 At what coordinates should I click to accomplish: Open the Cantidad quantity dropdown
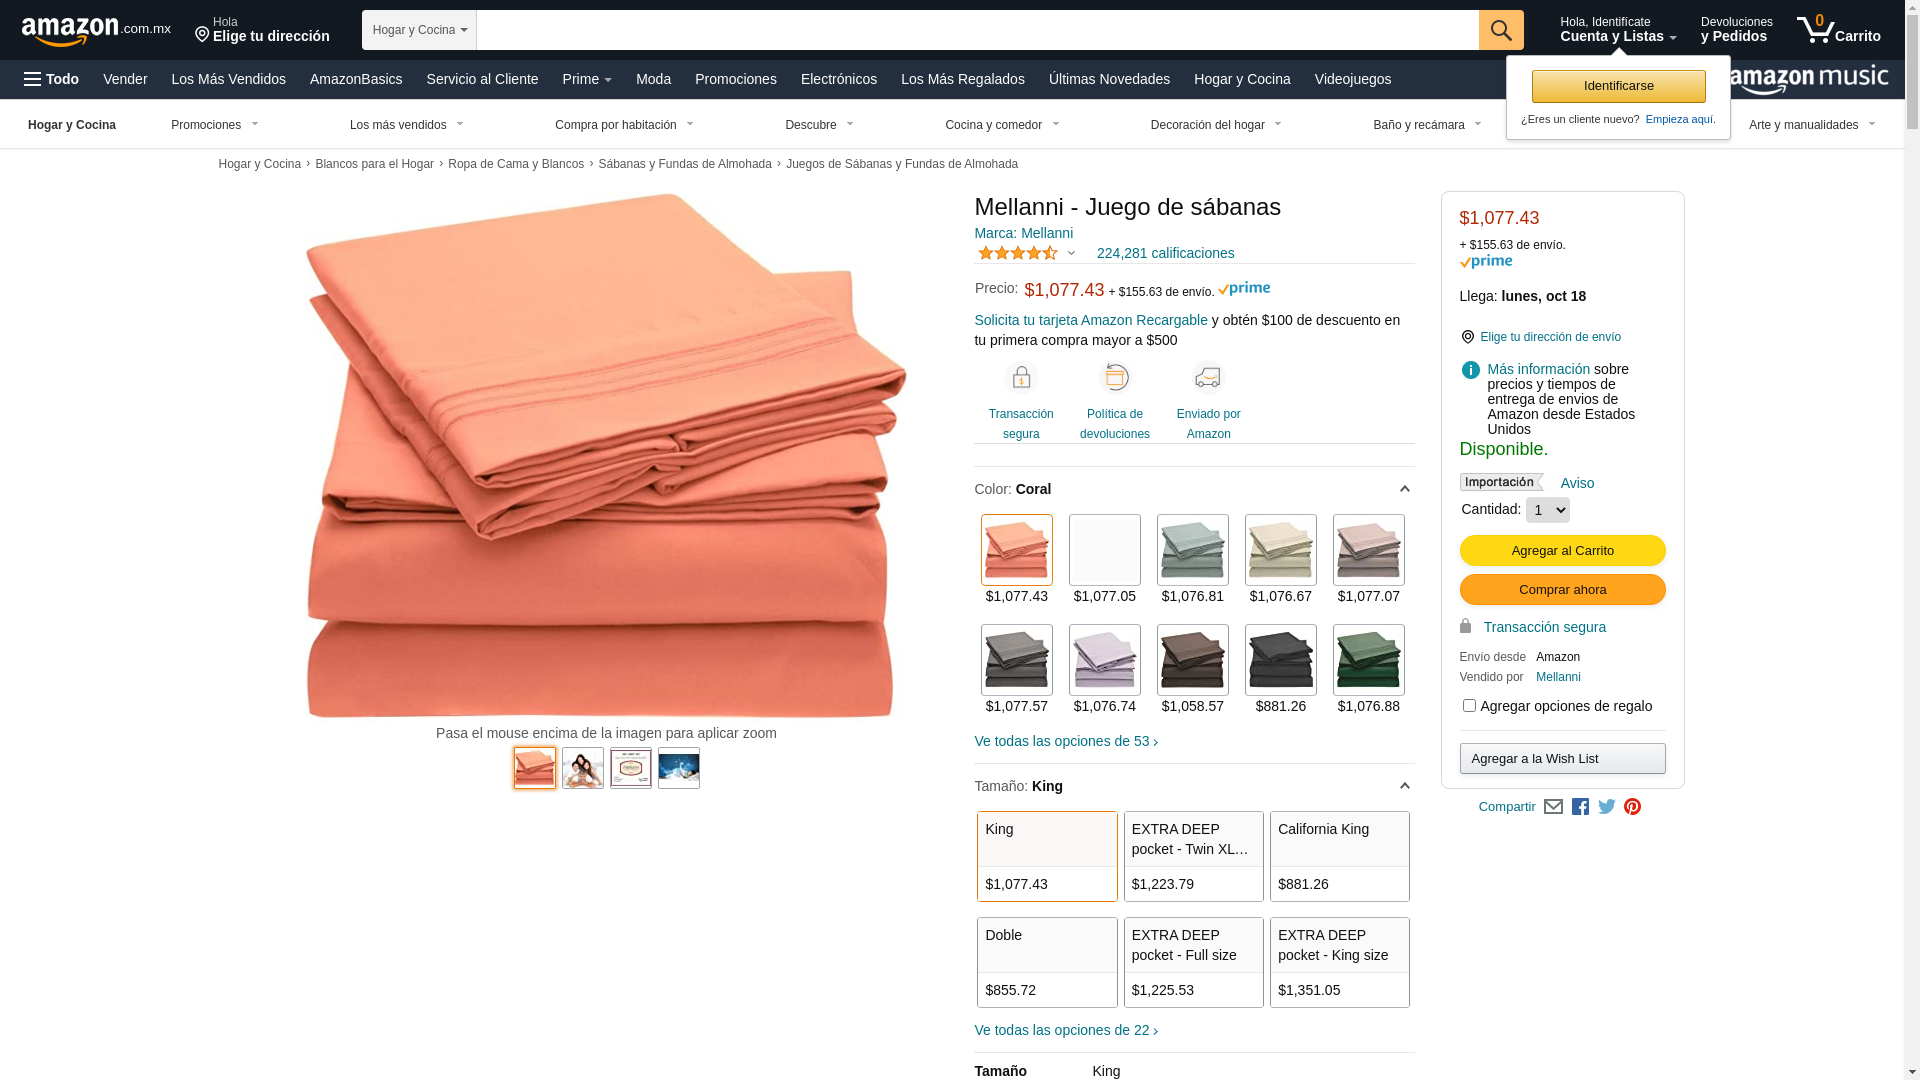1547,510
